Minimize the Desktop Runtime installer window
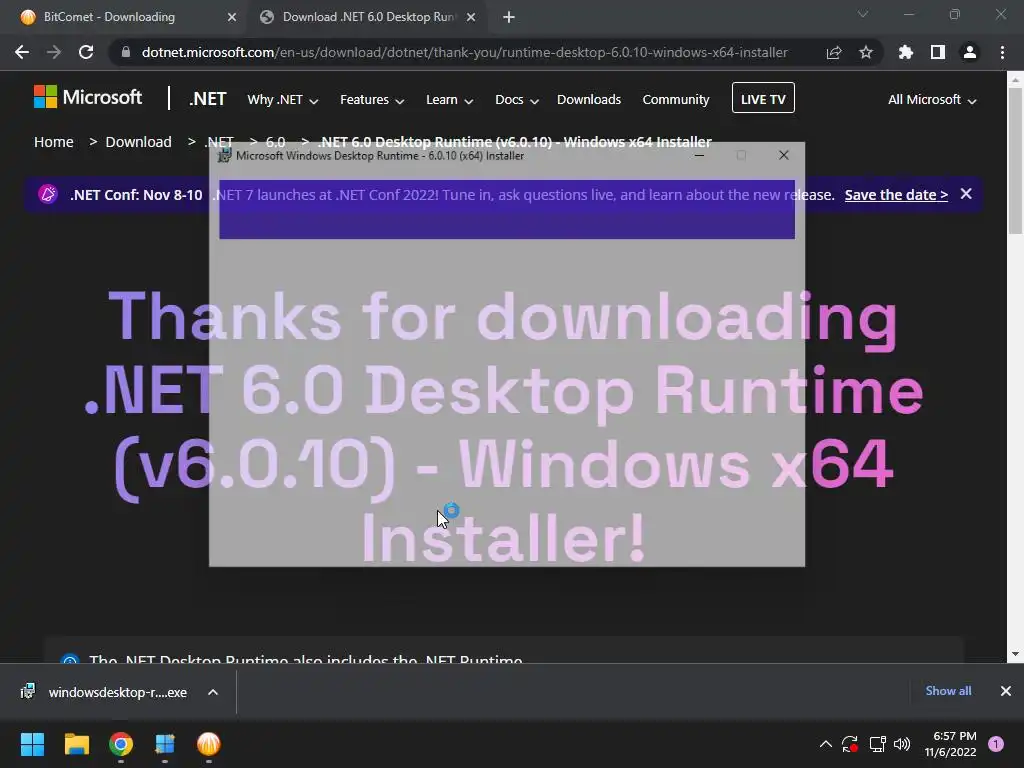This screenshot has width=1024, height=768. coord(699,155)
